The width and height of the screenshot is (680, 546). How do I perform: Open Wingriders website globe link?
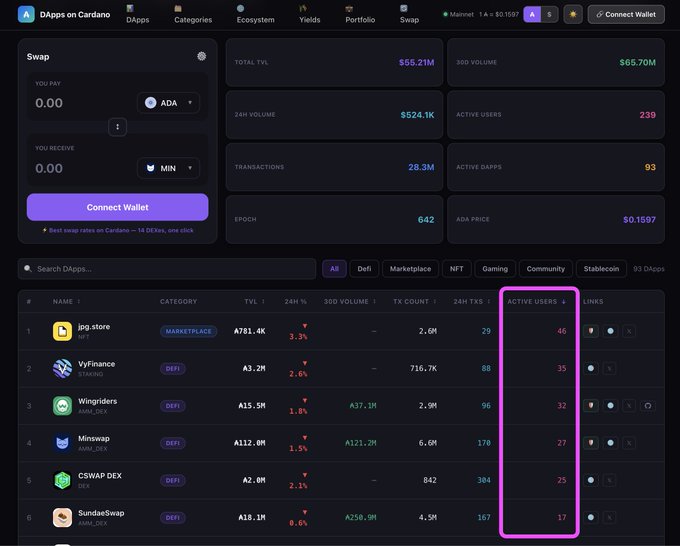pyautogui.click(x=610, y=406)
